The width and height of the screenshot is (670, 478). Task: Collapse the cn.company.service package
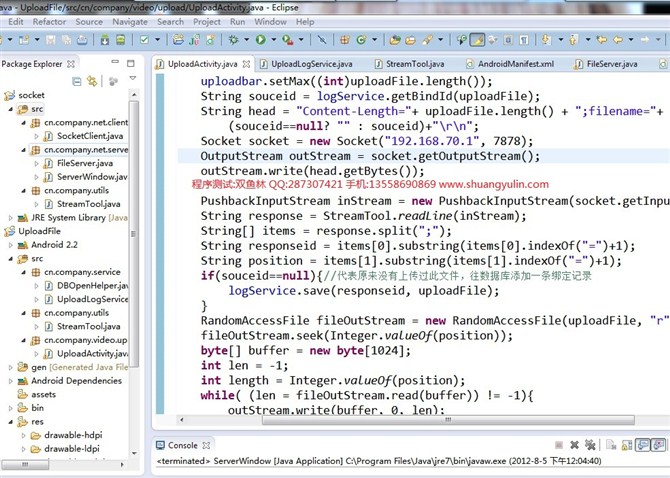[24, 272]
